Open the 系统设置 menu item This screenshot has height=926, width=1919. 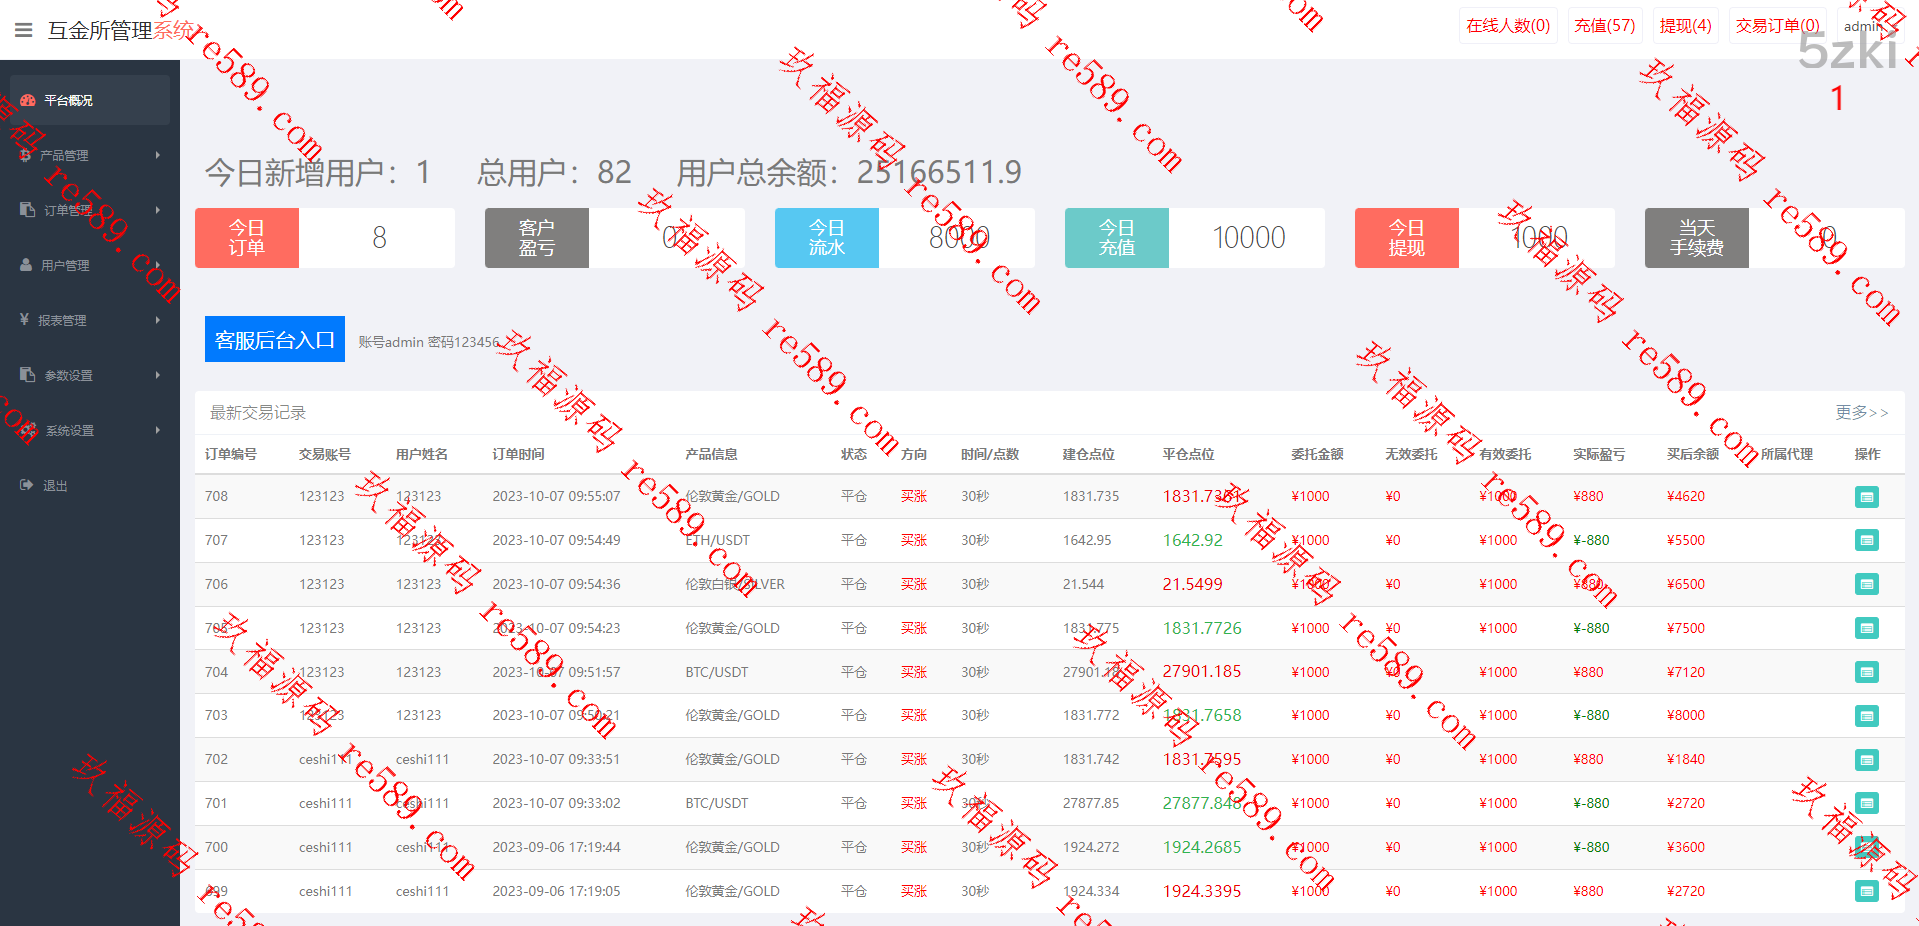69,430
